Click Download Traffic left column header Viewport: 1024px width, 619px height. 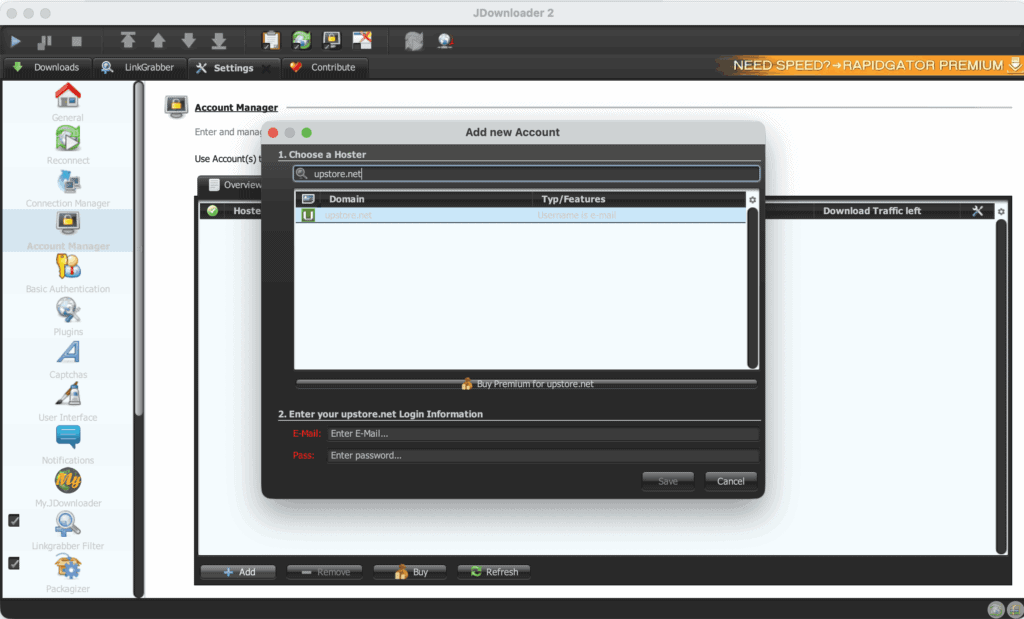[x=872, y=211]
